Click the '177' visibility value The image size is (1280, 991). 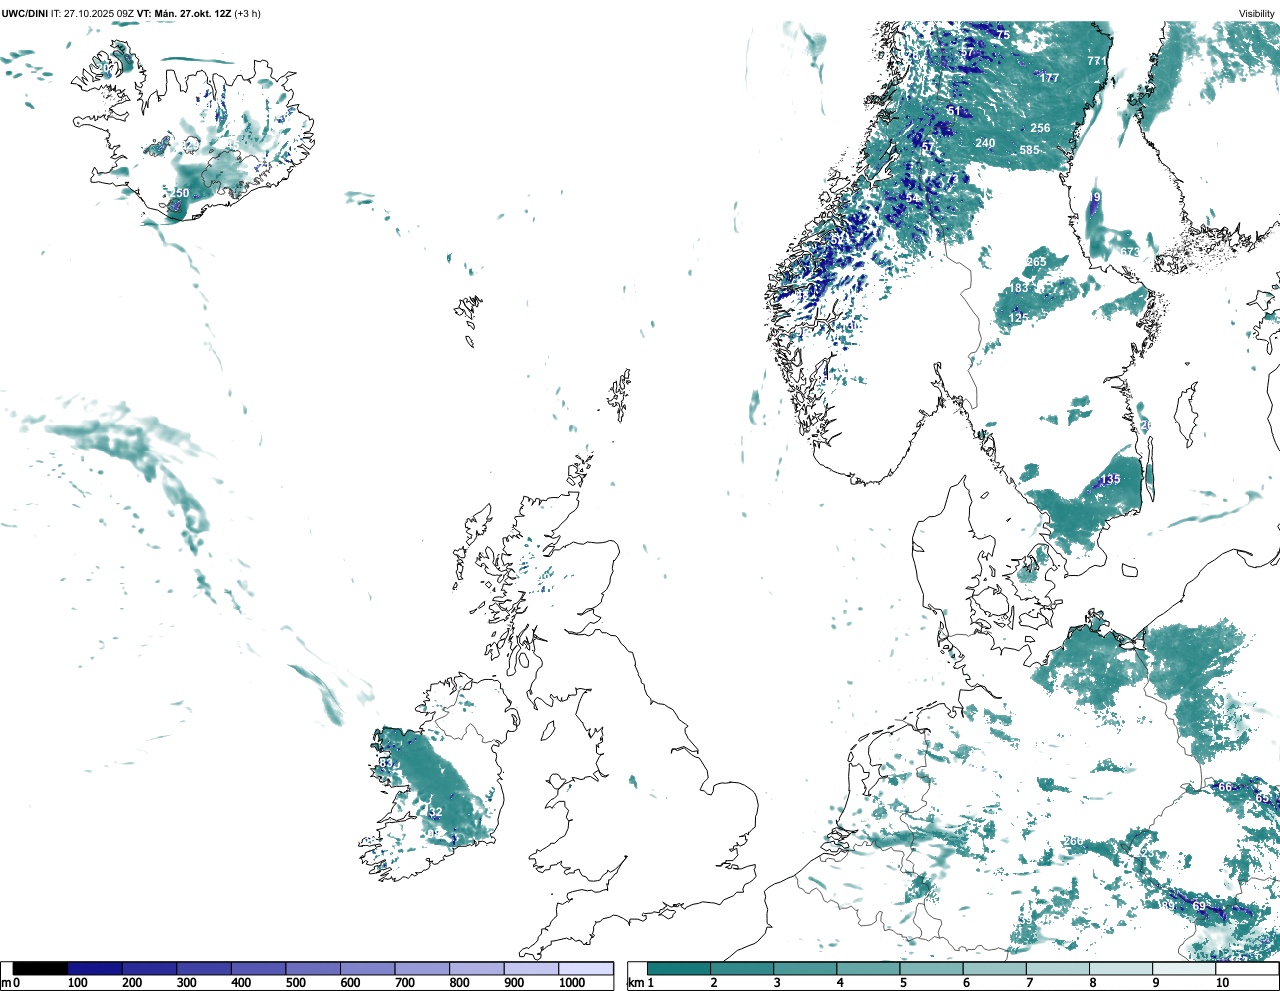pyautogui.click(x=1049, y=78)
